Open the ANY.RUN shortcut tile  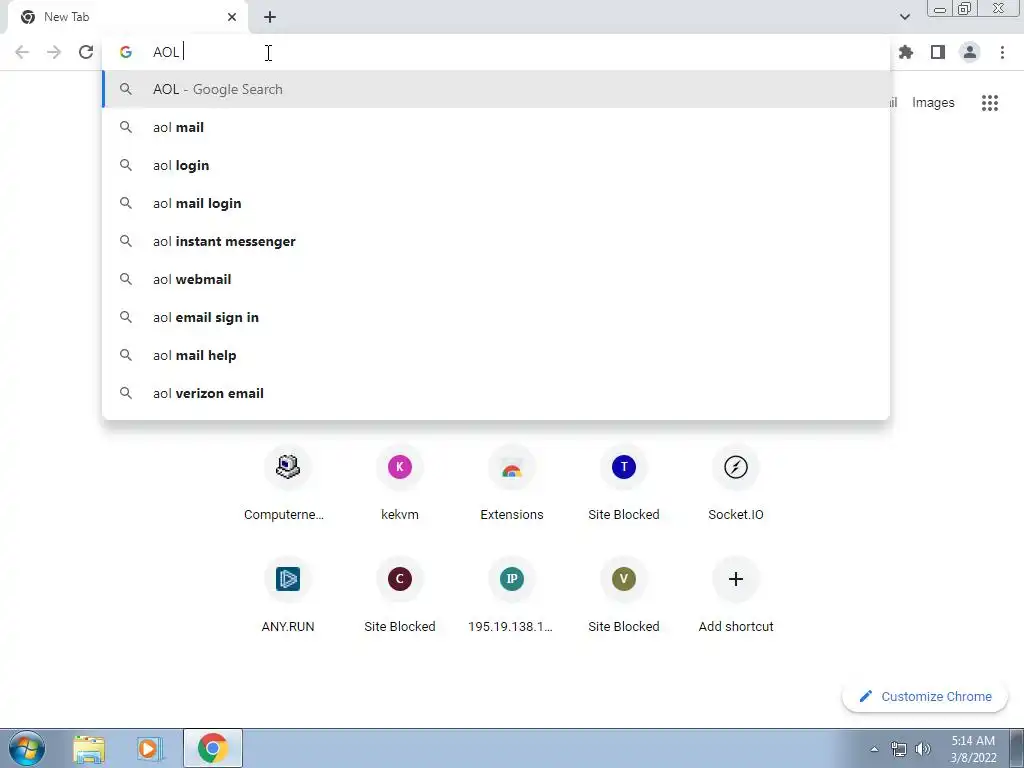click(287, 596)
